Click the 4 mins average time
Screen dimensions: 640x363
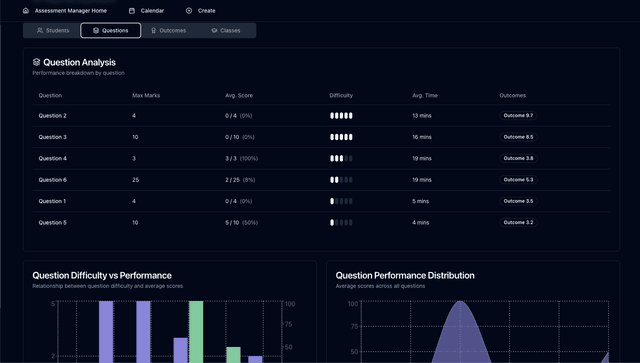[x=420, y=223]
